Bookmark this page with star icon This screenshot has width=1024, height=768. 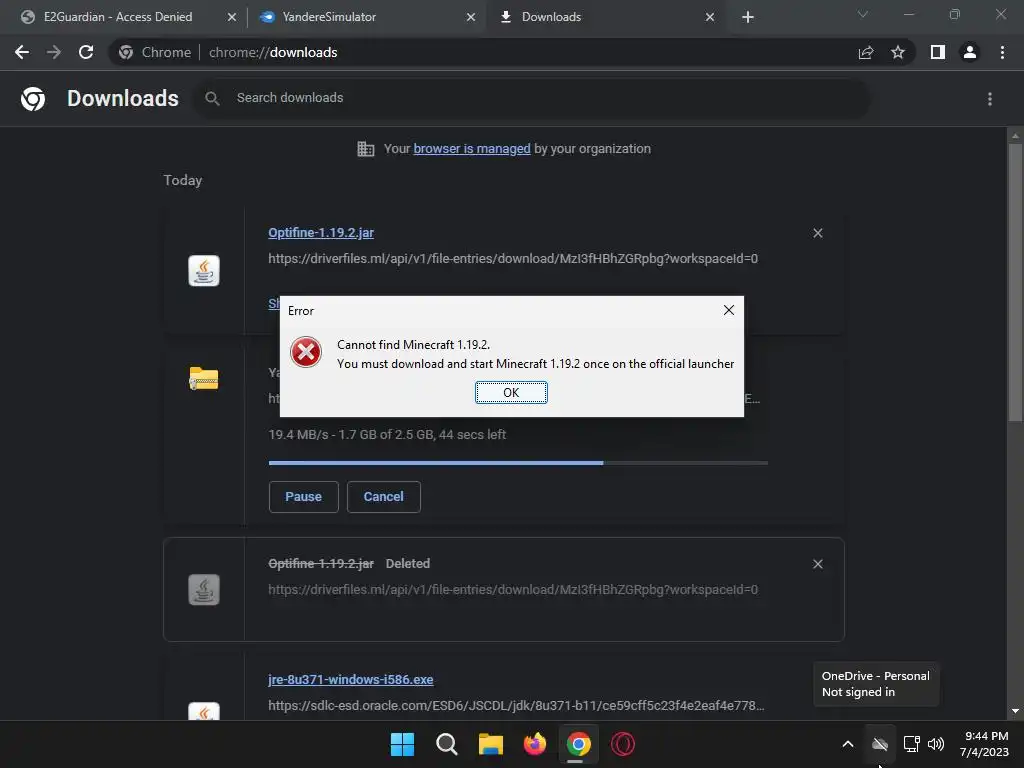[x=898, y=52]
